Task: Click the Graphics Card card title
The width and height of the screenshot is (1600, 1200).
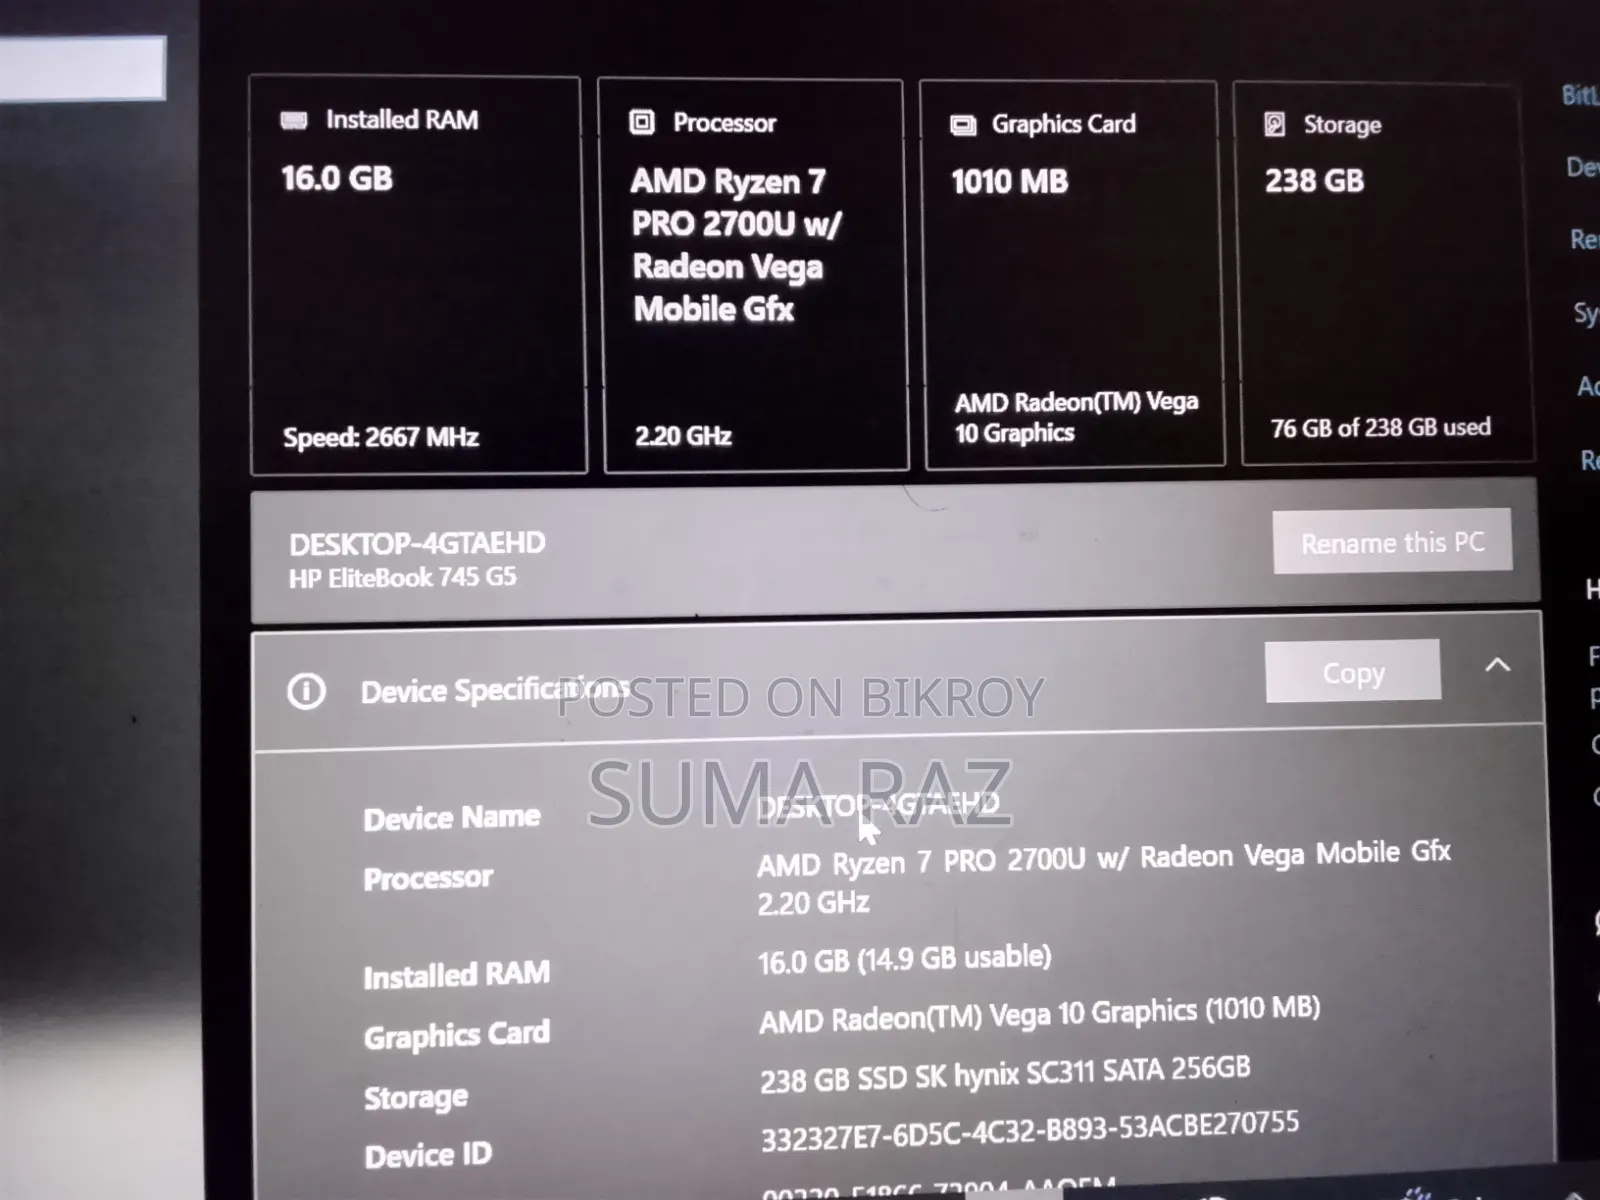Action: (1064, 124)
